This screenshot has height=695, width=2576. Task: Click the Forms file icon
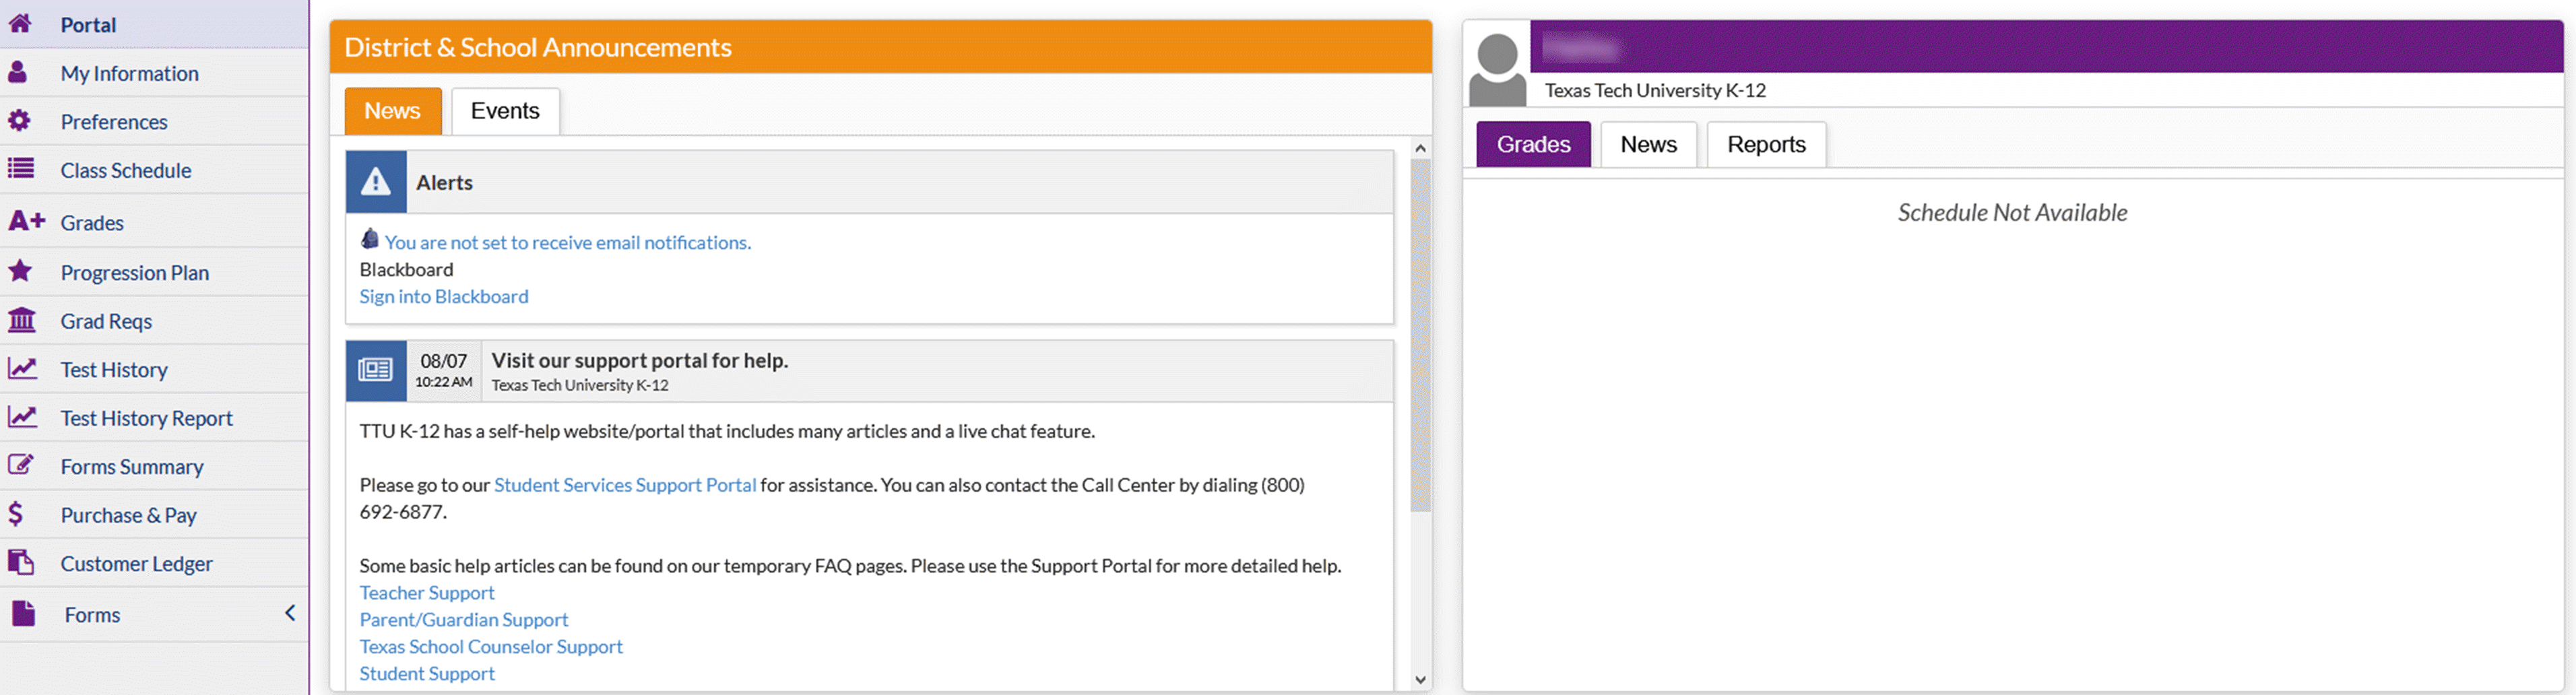[23, 613]
